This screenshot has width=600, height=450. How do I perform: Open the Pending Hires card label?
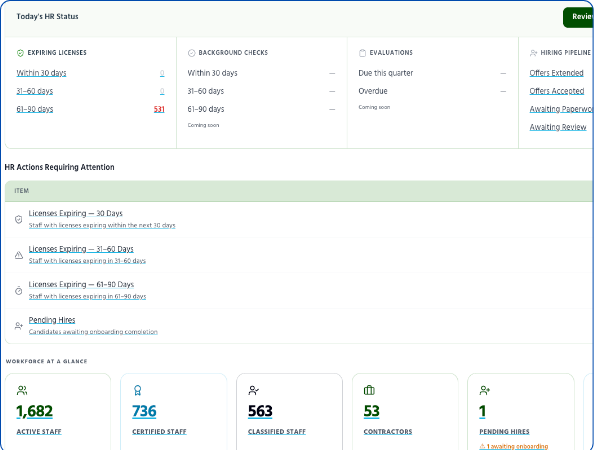point(504,432)
